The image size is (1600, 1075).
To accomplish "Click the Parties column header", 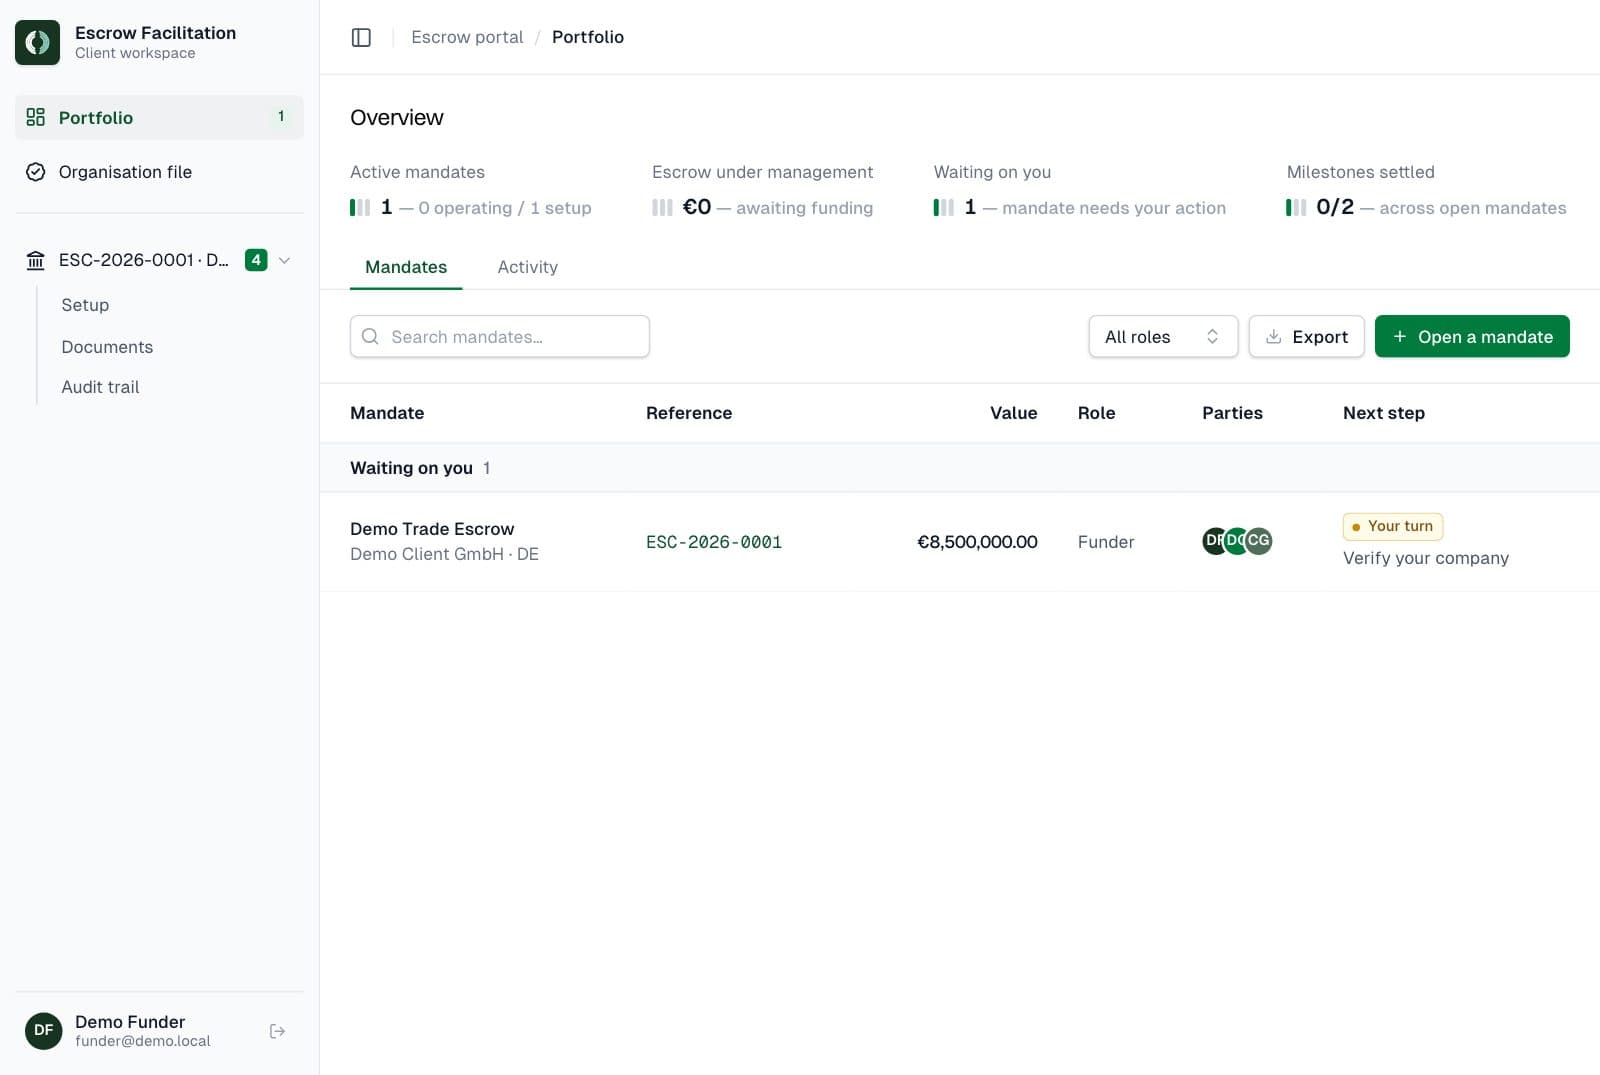I will [1232, 413].
